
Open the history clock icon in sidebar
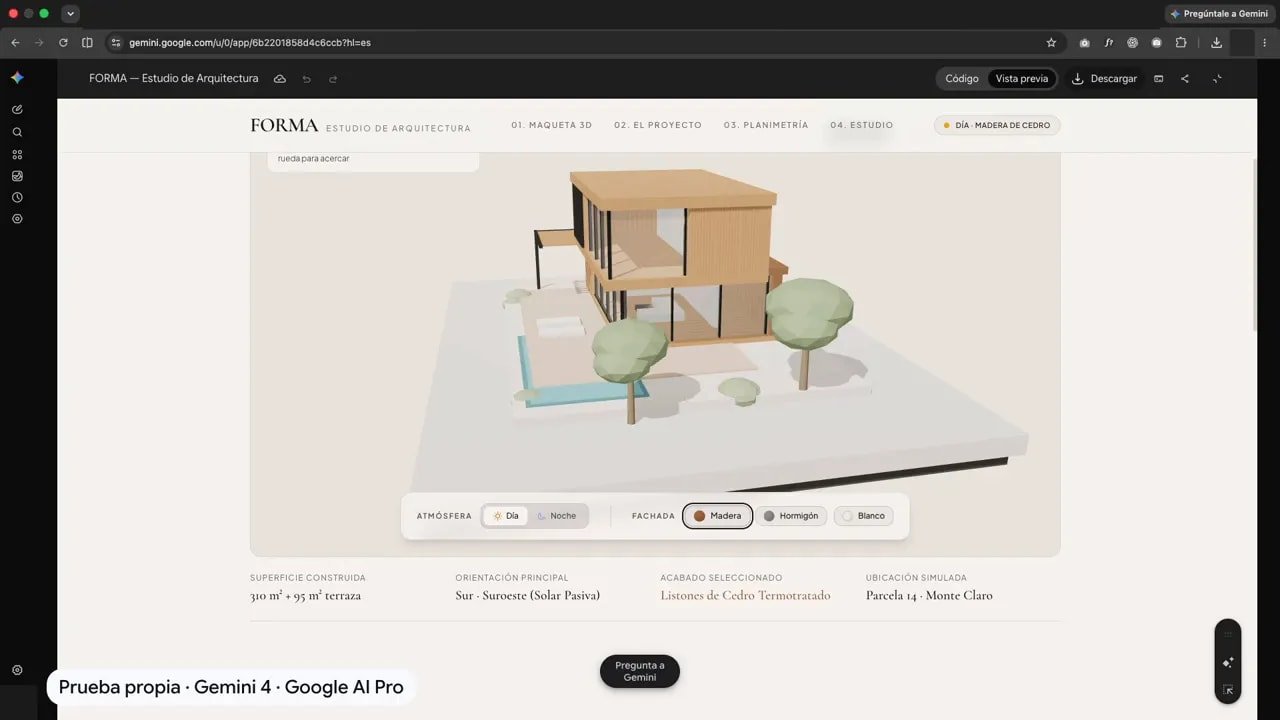point(17,197)
